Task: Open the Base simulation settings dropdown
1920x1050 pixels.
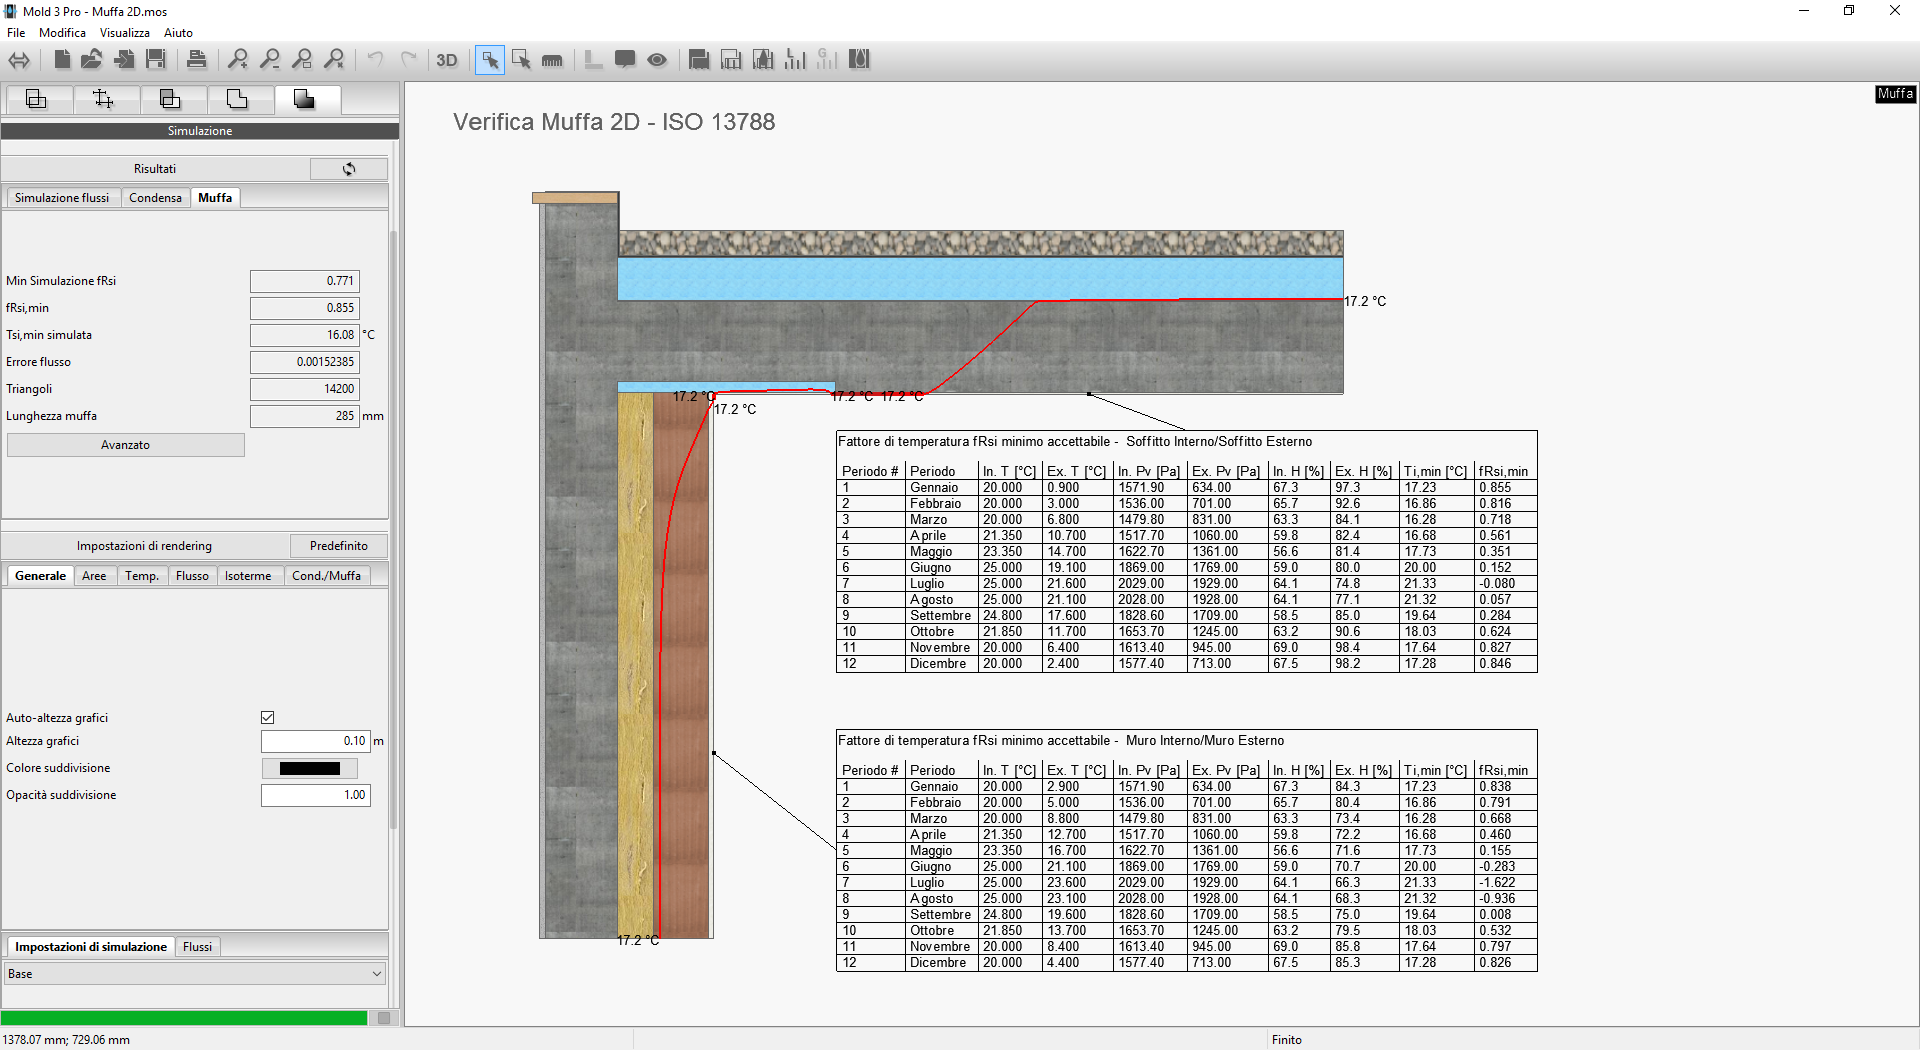Action: [195, 974]
